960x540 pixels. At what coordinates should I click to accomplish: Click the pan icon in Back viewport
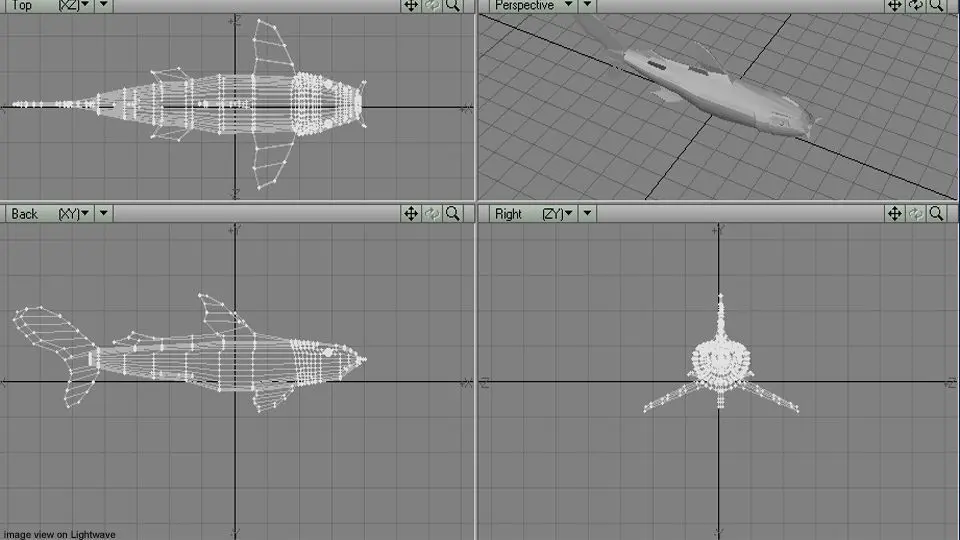point(411,213)
